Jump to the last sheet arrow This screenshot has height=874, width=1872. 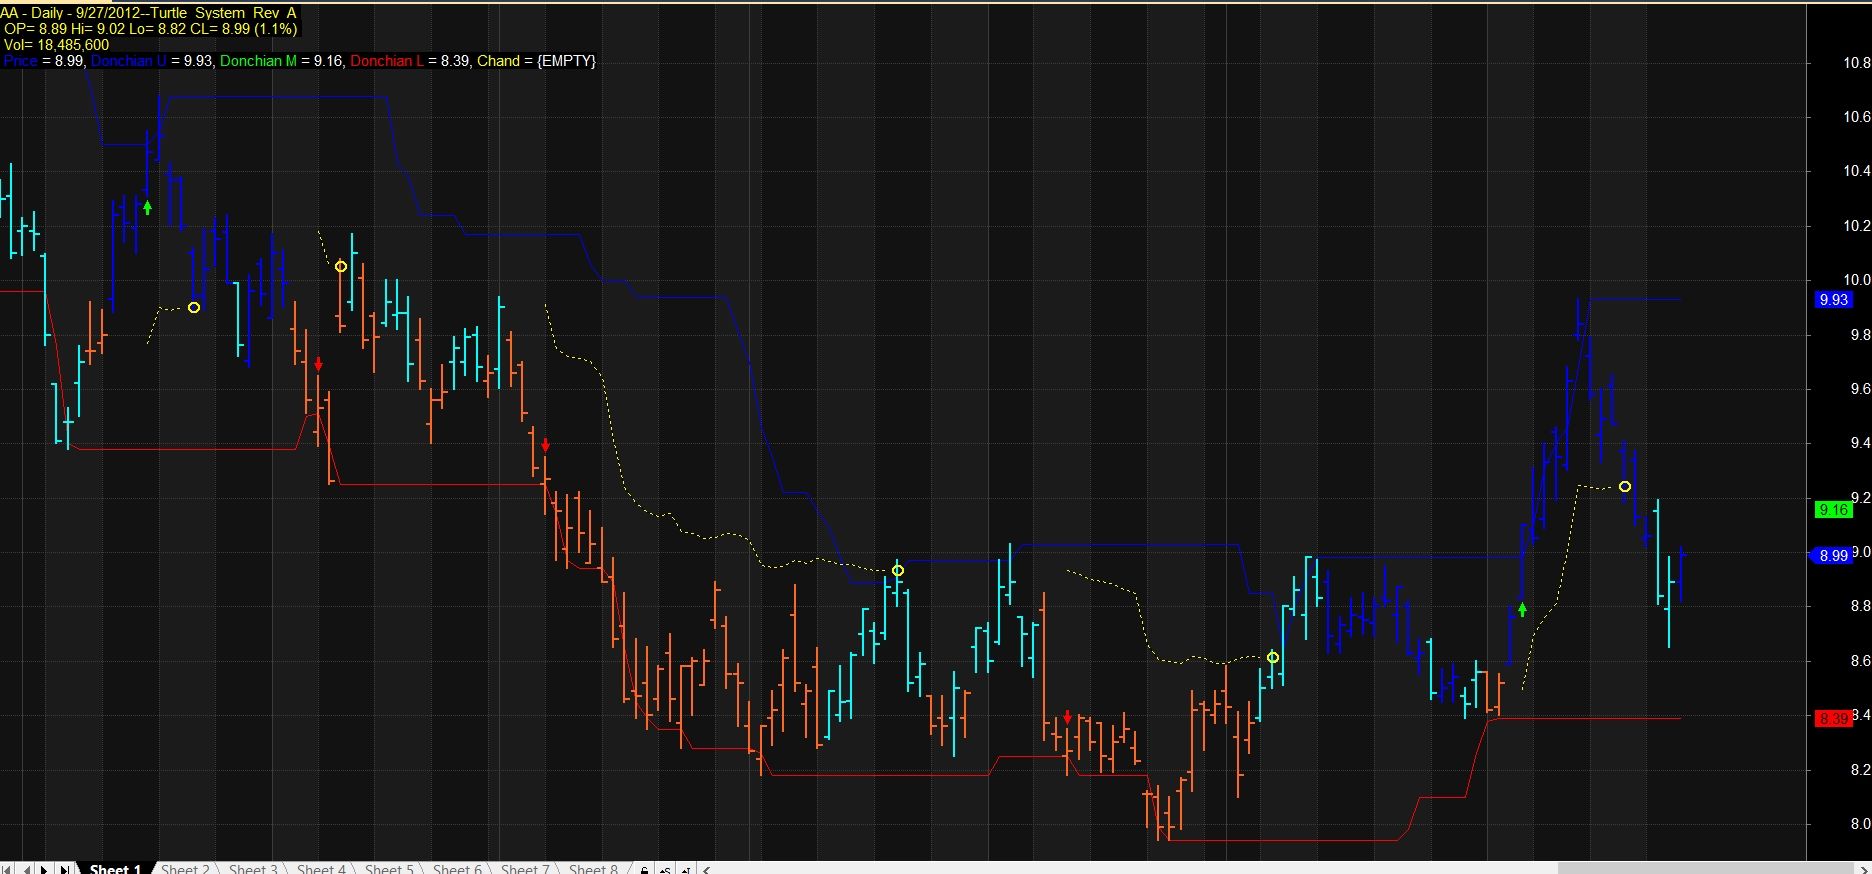[64, 869]
